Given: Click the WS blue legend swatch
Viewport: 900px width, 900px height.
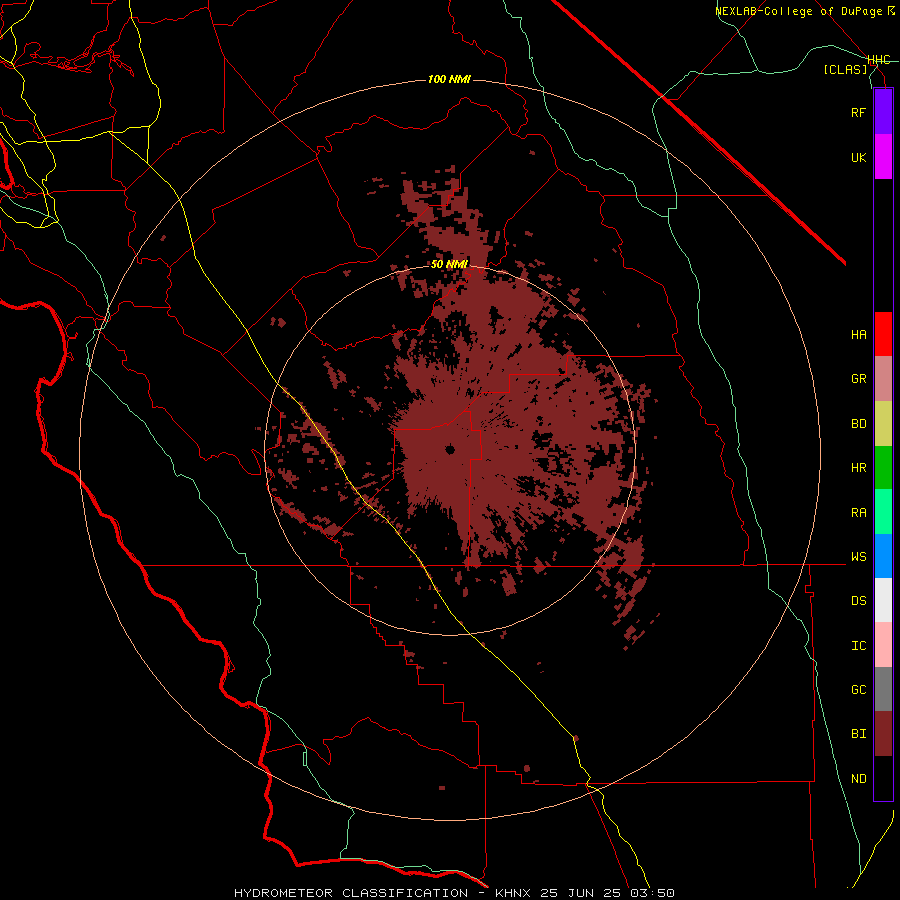Looking at the screenshot, I should [883, 556].
